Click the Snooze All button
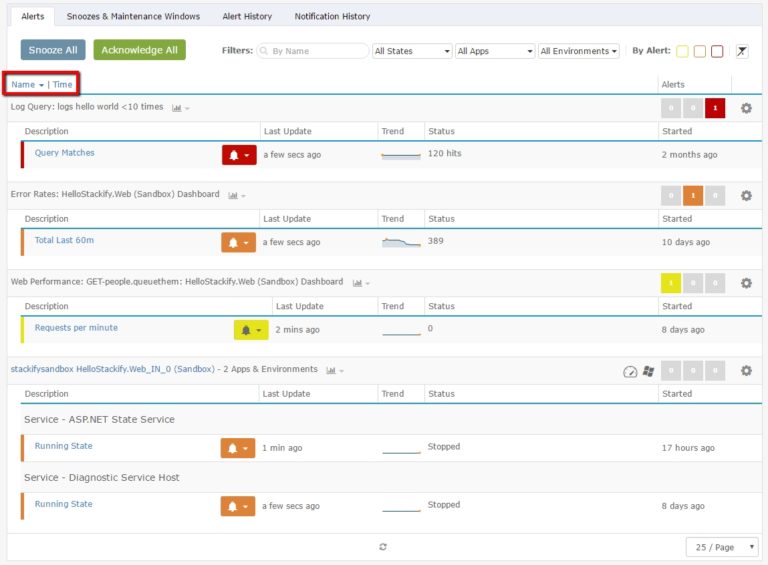 point(53,50)
